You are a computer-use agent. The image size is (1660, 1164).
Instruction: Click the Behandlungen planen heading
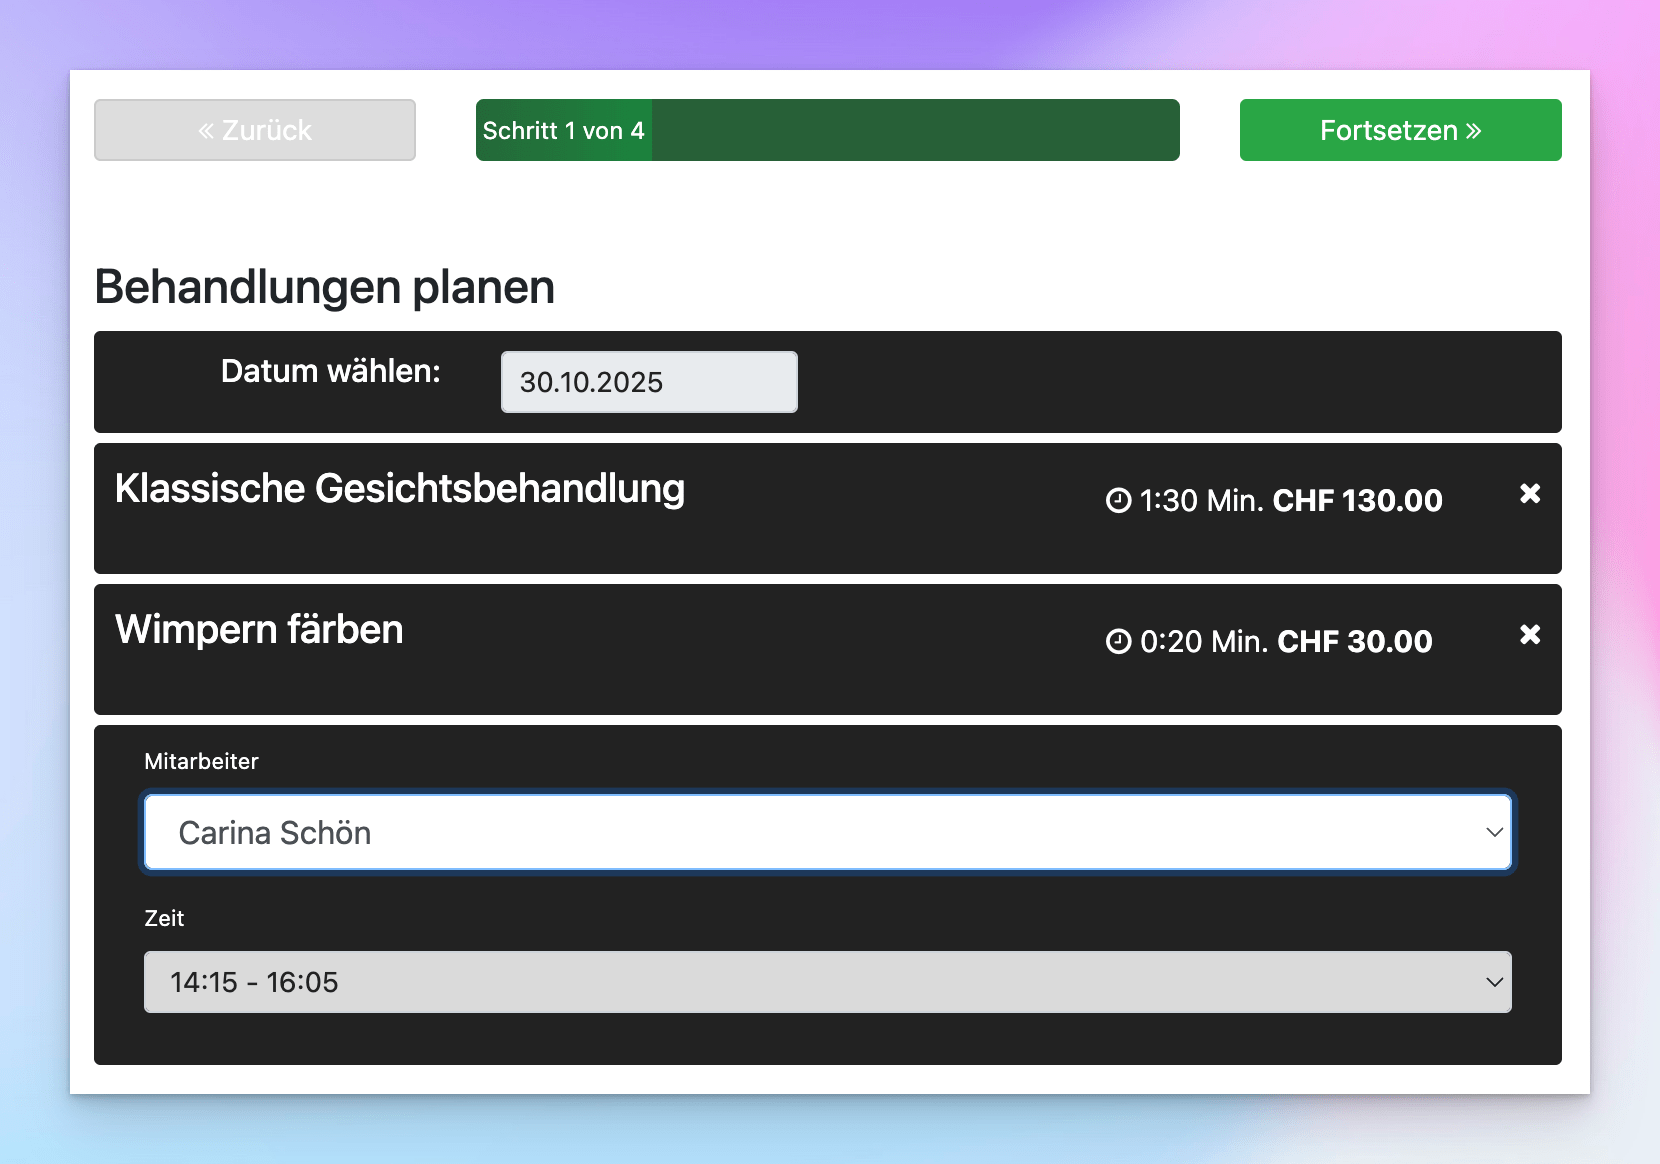point(324,287)
